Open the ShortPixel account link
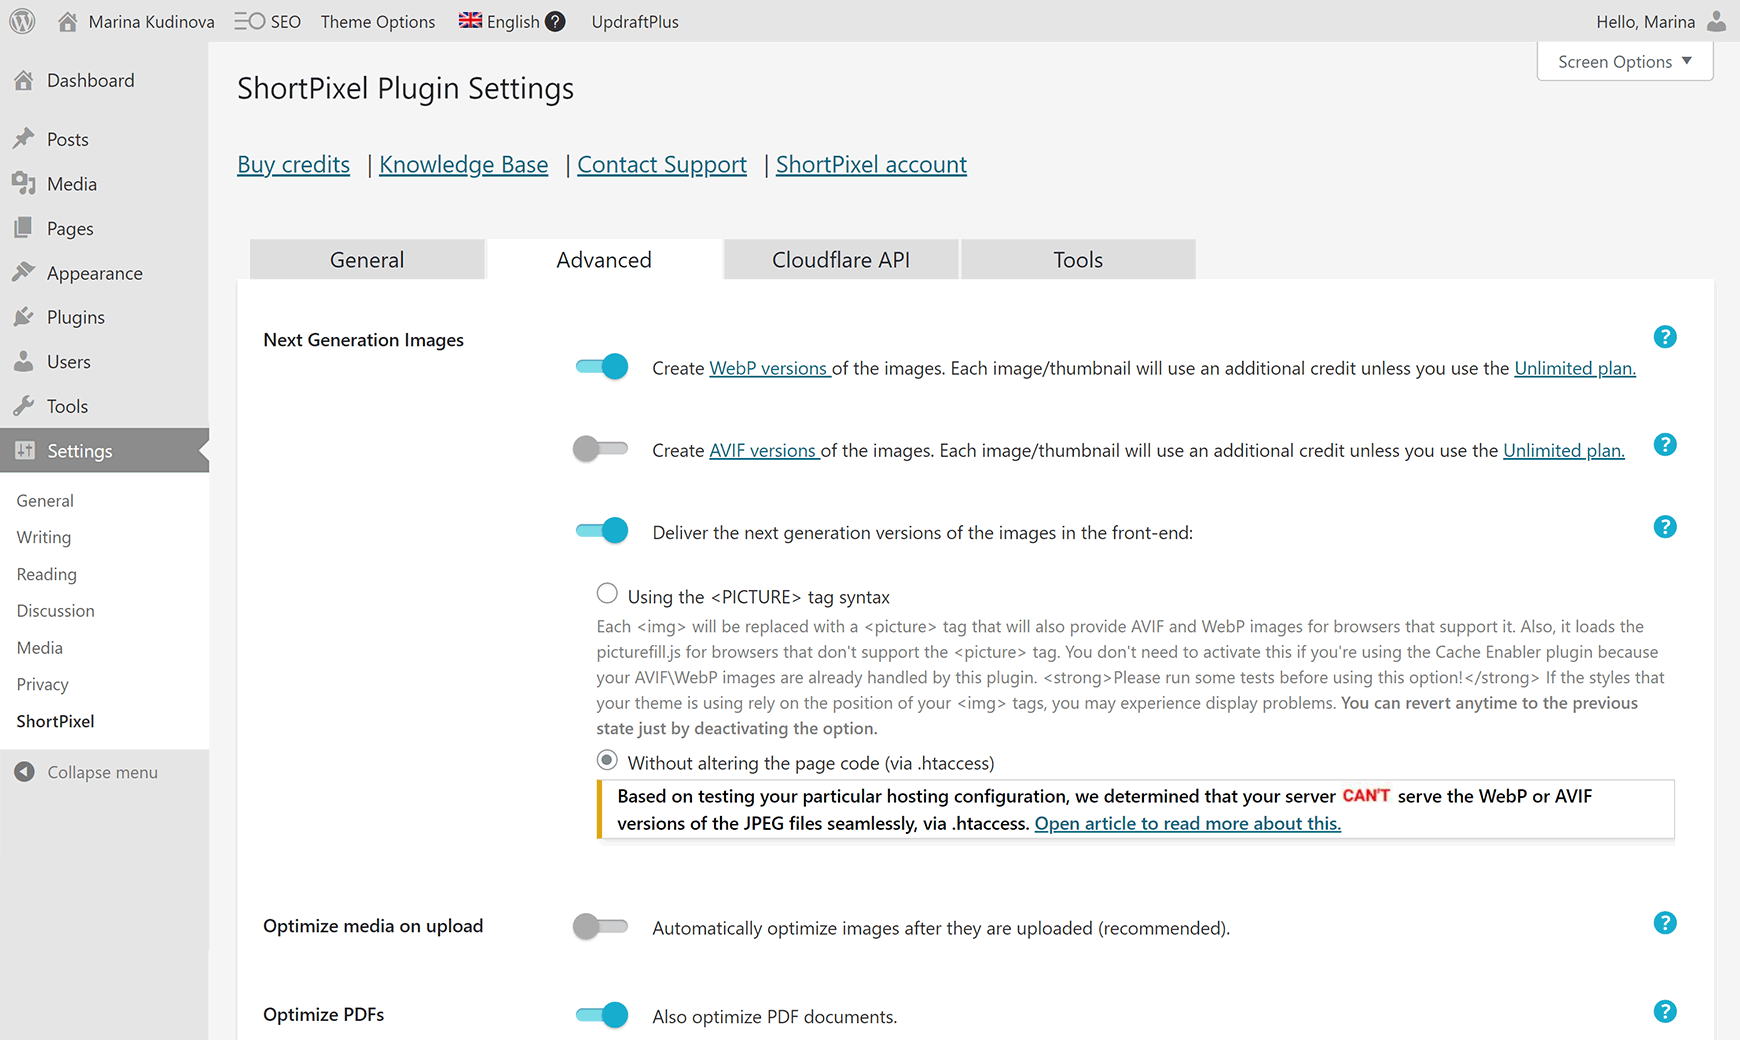1740x1040 pixels. coord(871,164)
